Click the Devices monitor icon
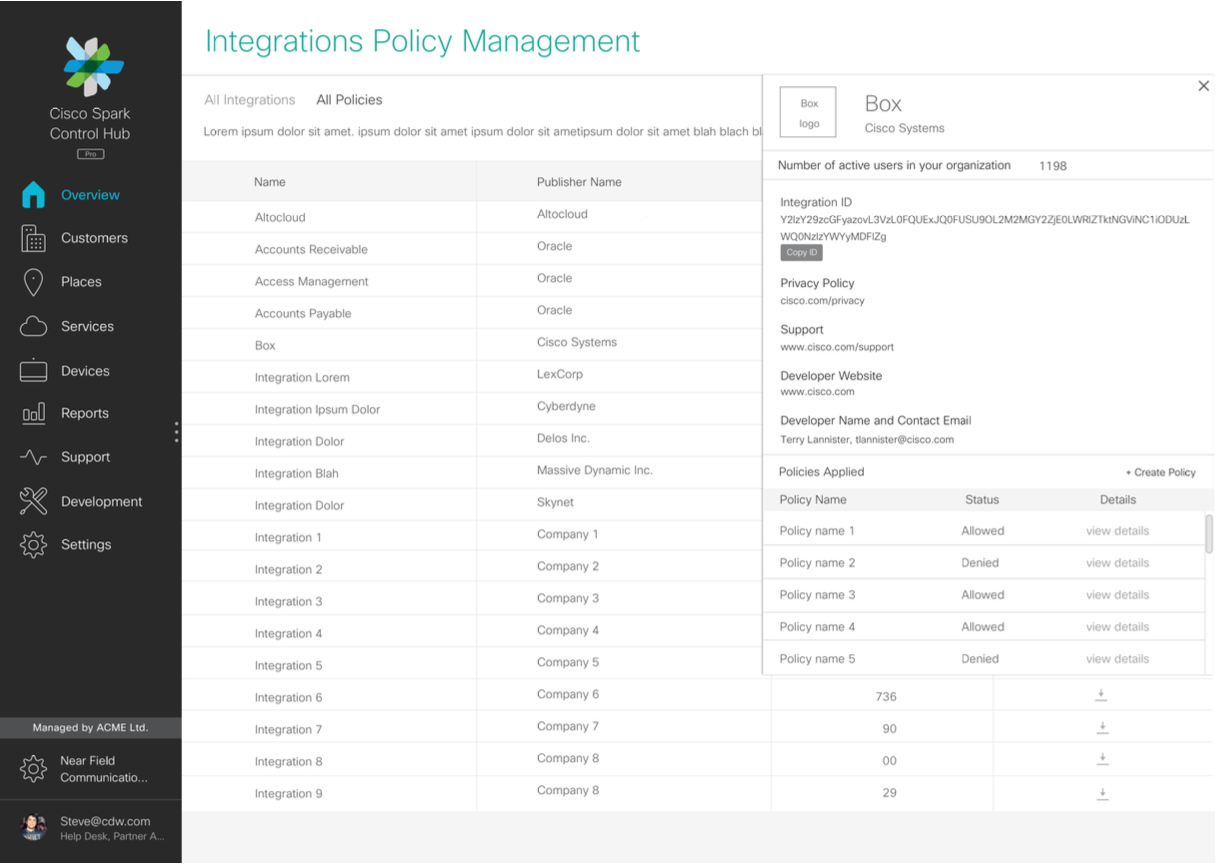This screenshot has height=866, width=1218. pos(33,370)
